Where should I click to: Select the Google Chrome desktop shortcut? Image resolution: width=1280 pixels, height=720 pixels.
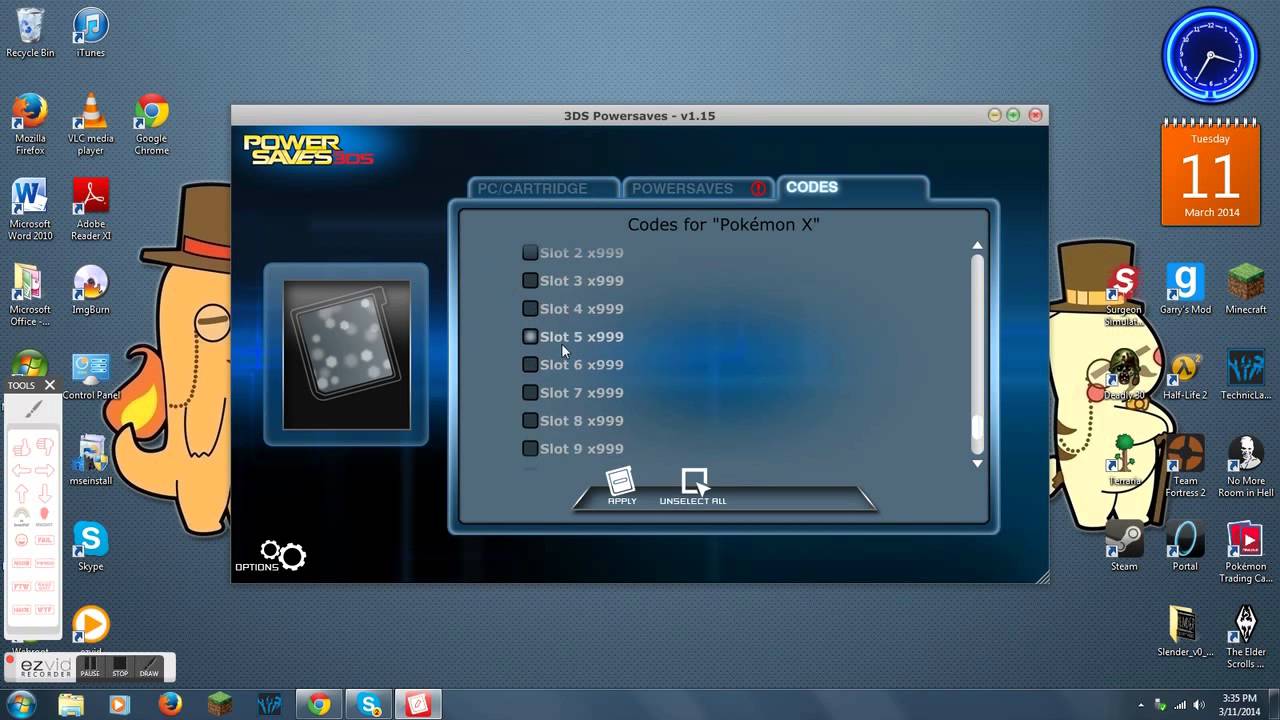click(x=152, y=124)
